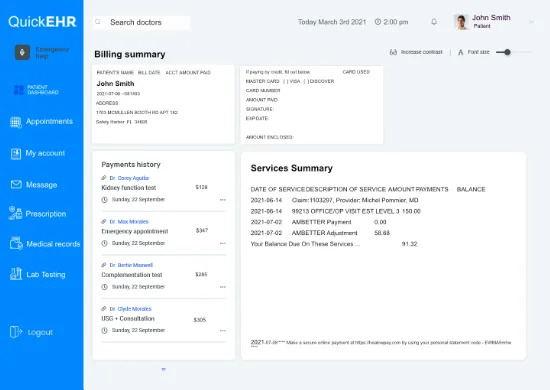Click clock icon under USG + Consultation

tap(104, 330)
